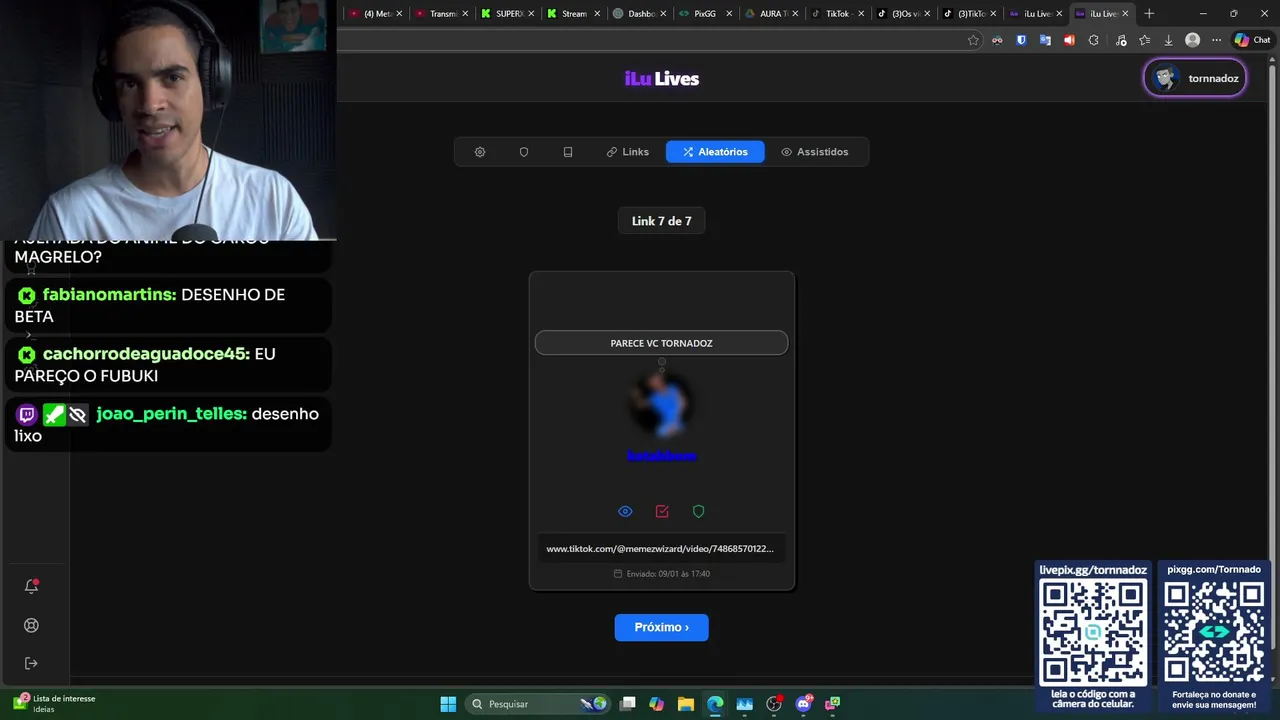Open Task View on the taskbar

pos(627,704)
